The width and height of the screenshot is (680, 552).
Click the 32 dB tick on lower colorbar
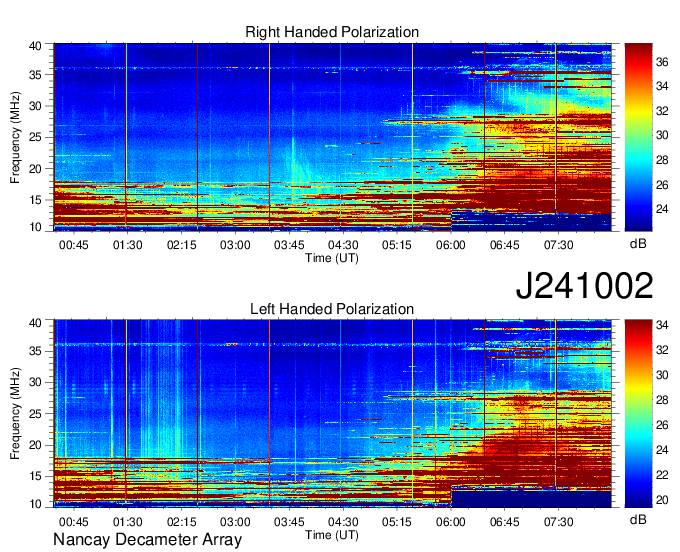(662, 350)
